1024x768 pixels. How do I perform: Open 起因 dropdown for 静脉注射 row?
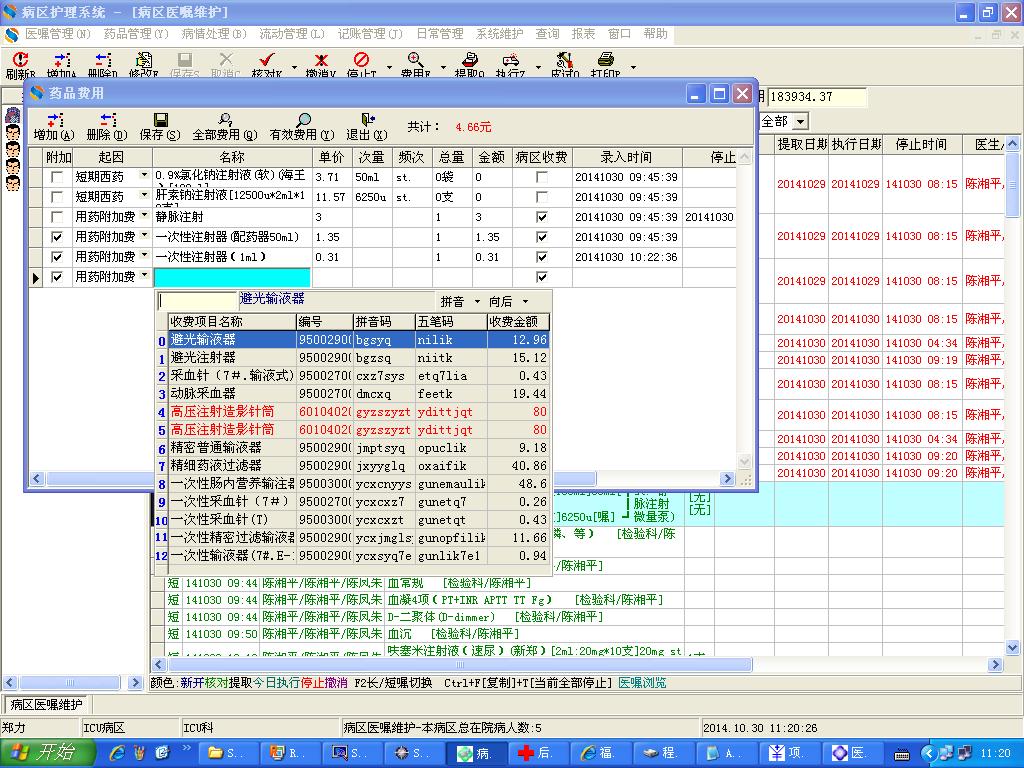coord(144,216)
